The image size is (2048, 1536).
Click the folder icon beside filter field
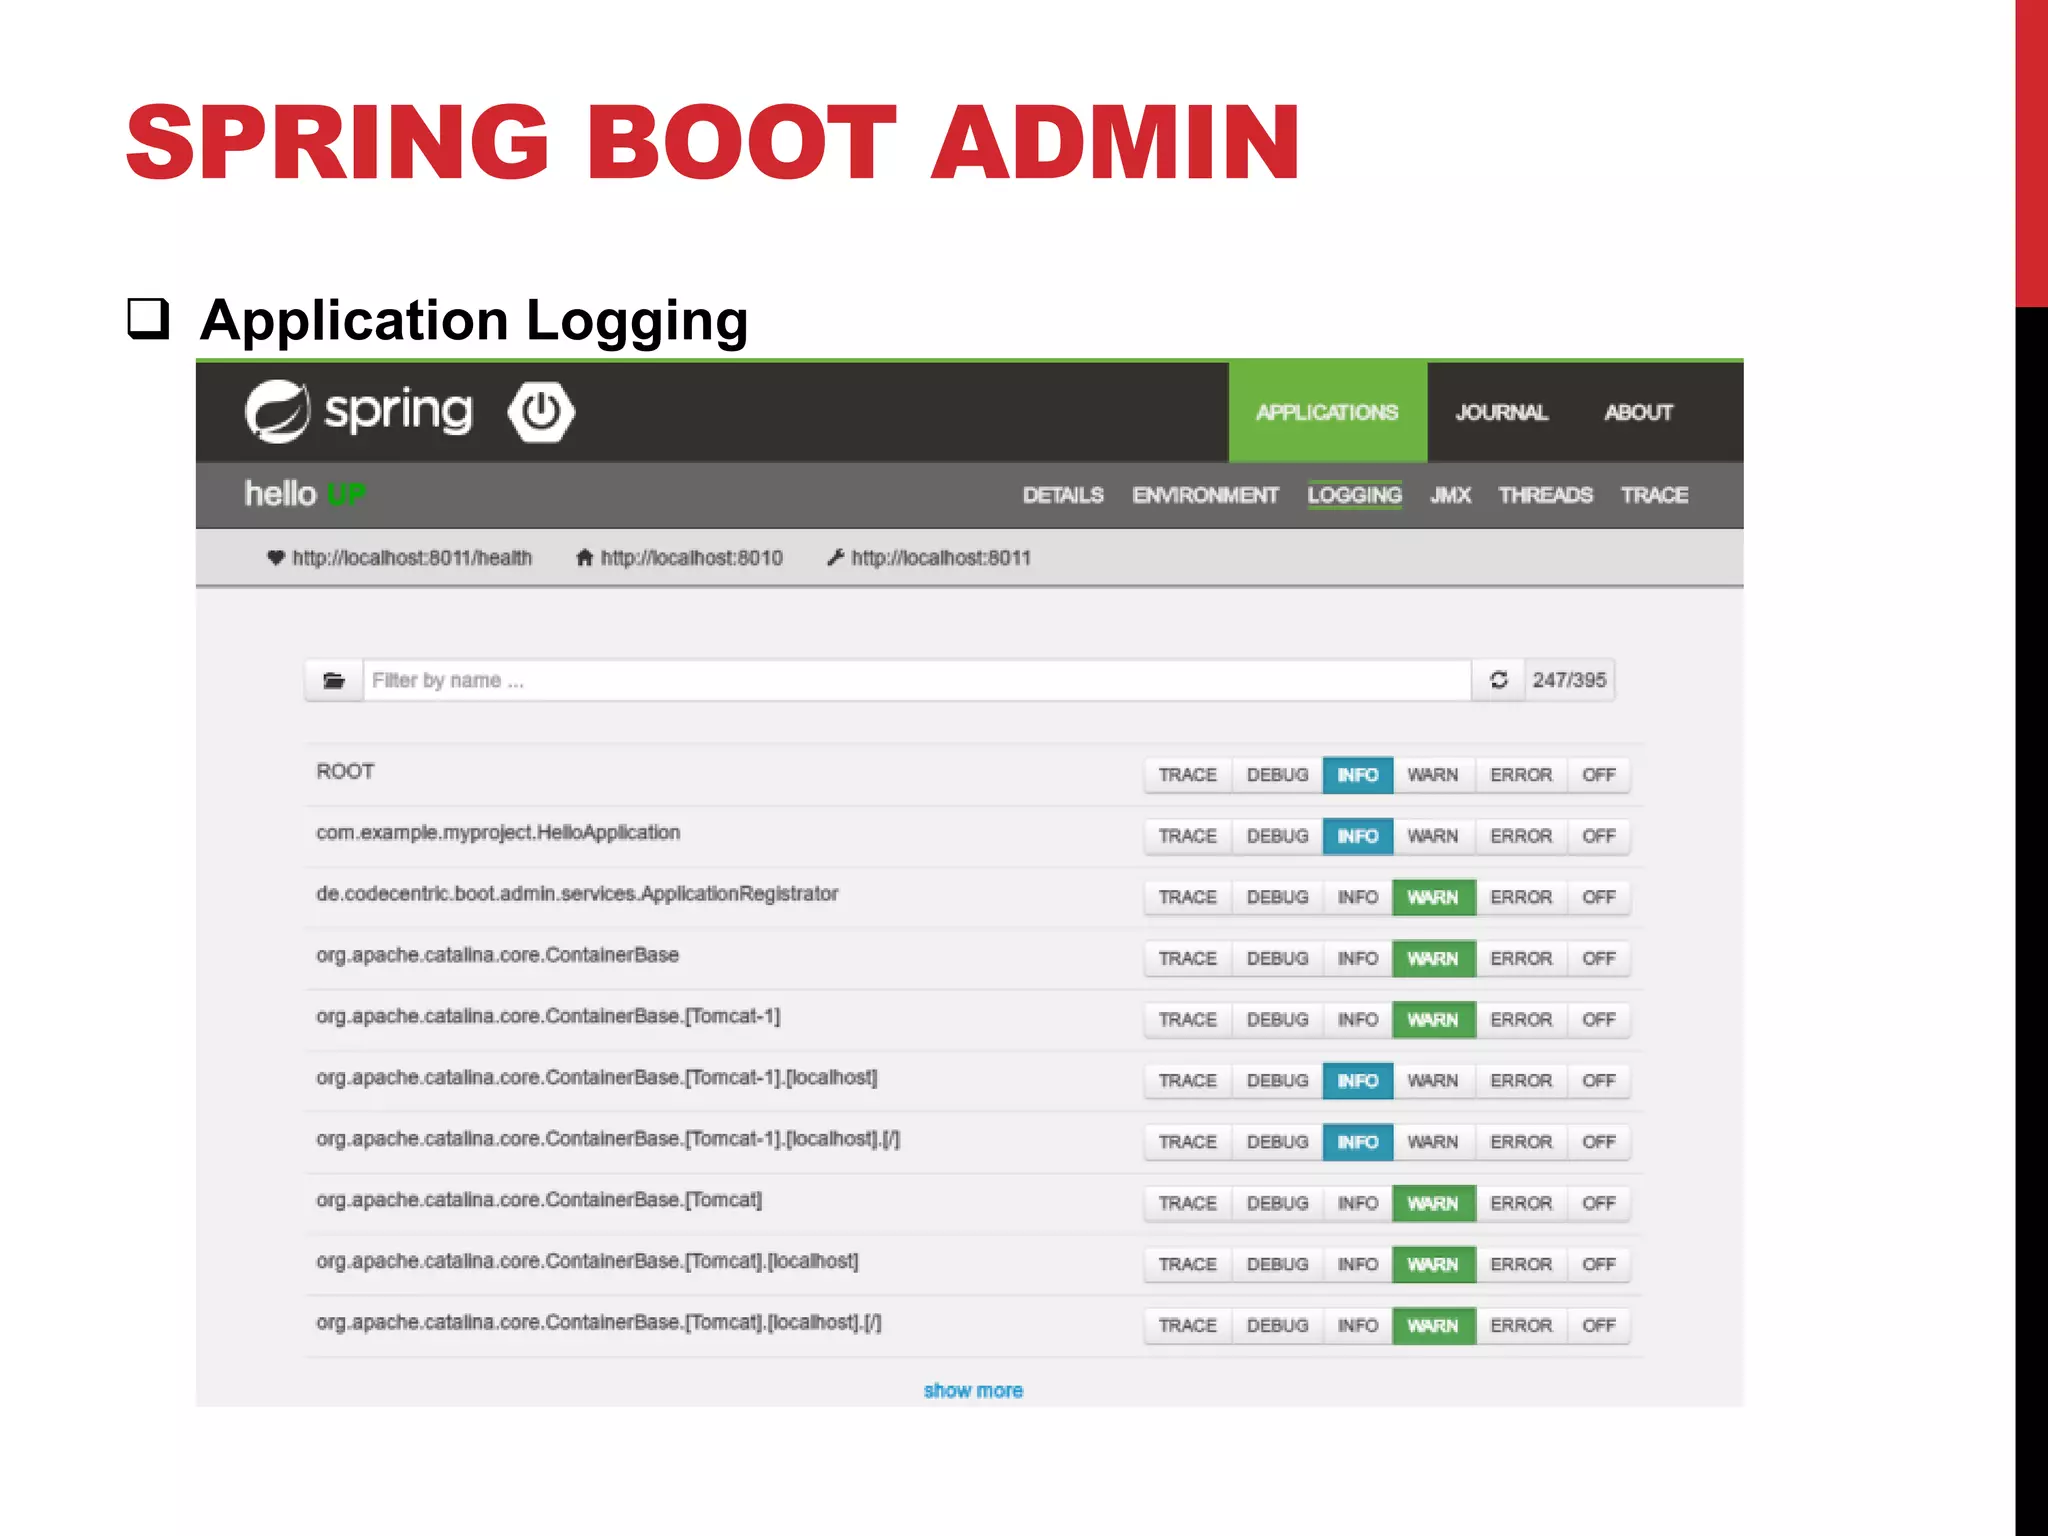pos(334,681)
